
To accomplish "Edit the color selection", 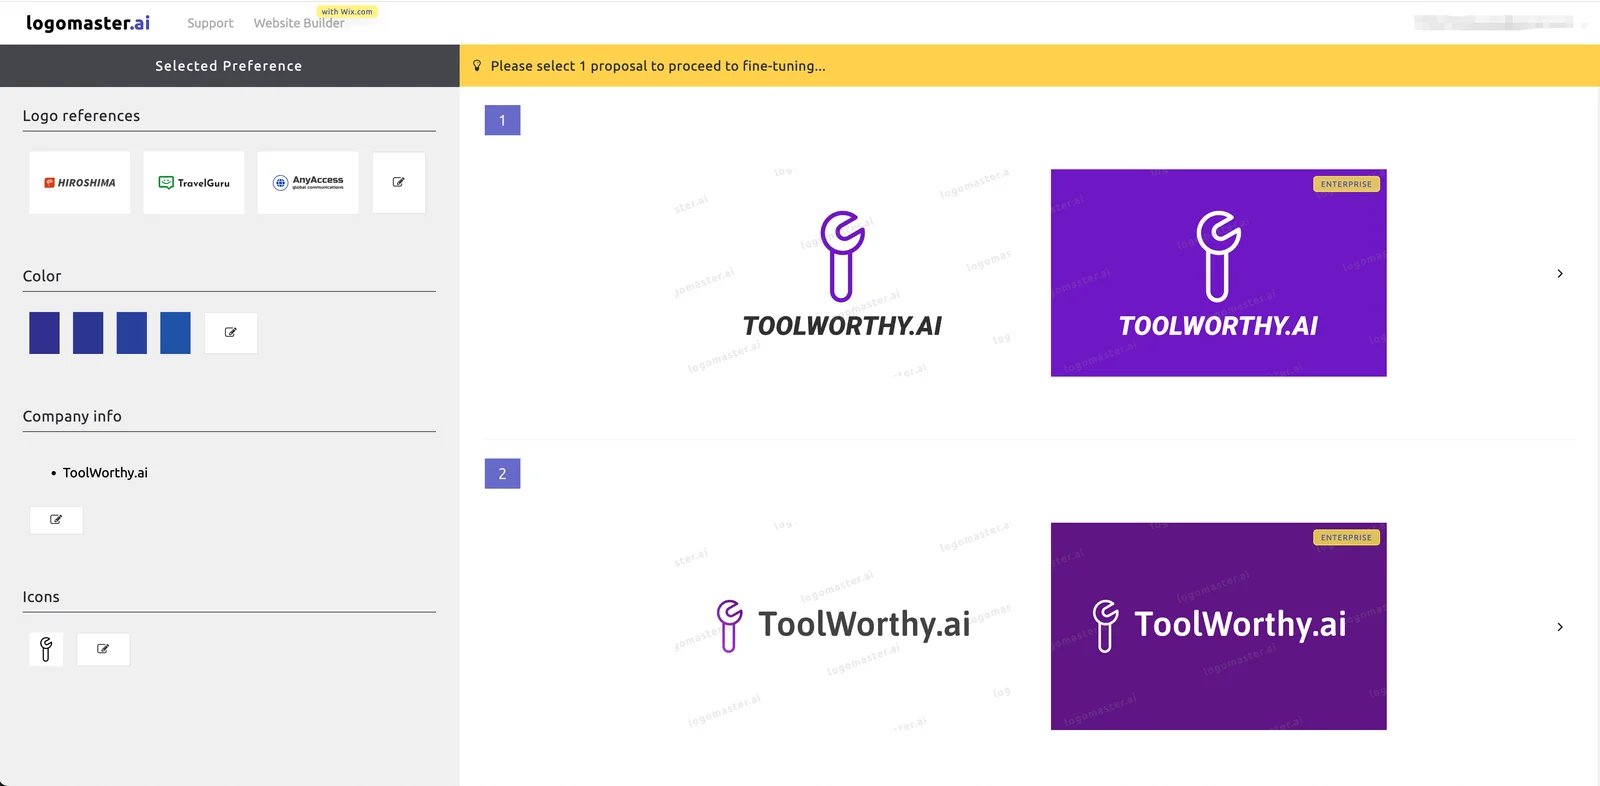I will [231, 333].
